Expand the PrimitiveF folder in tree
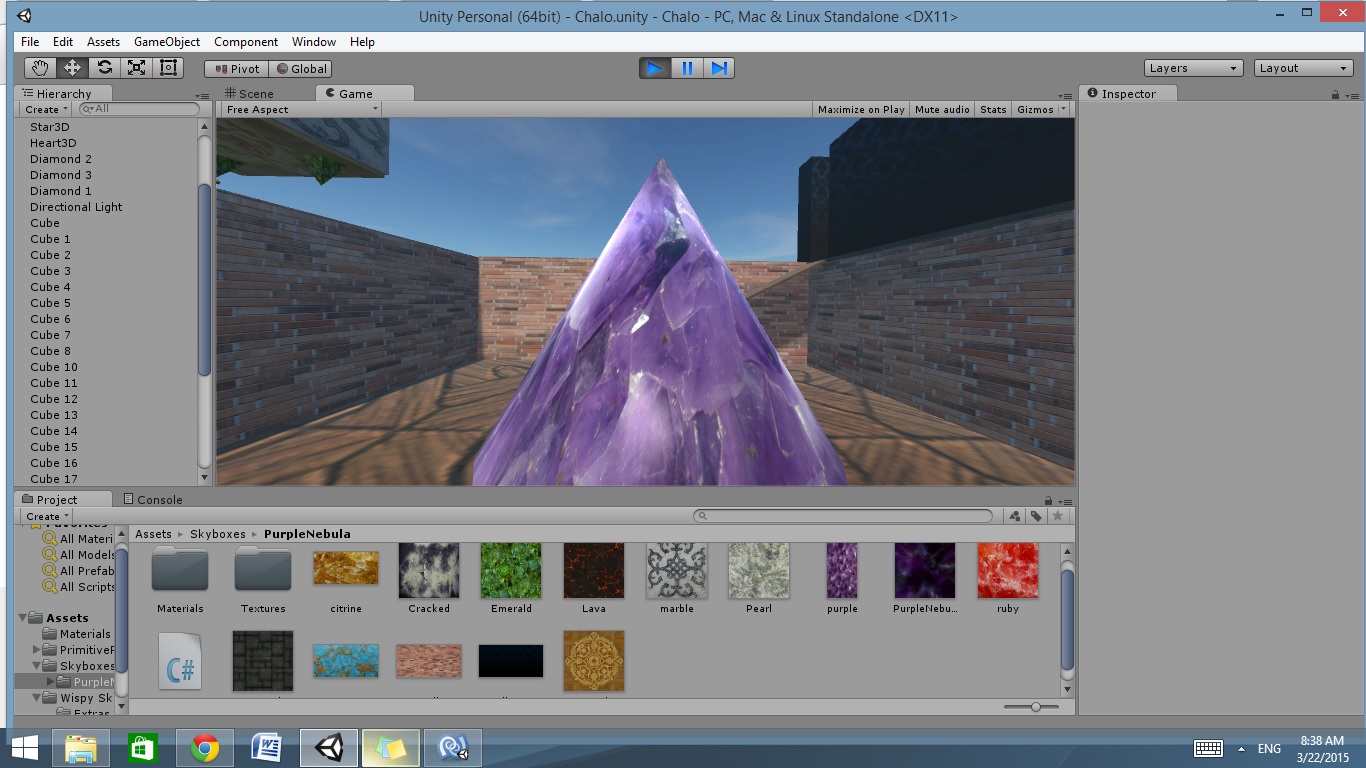This screenshot has height=768, width=1366. point(37,650)
